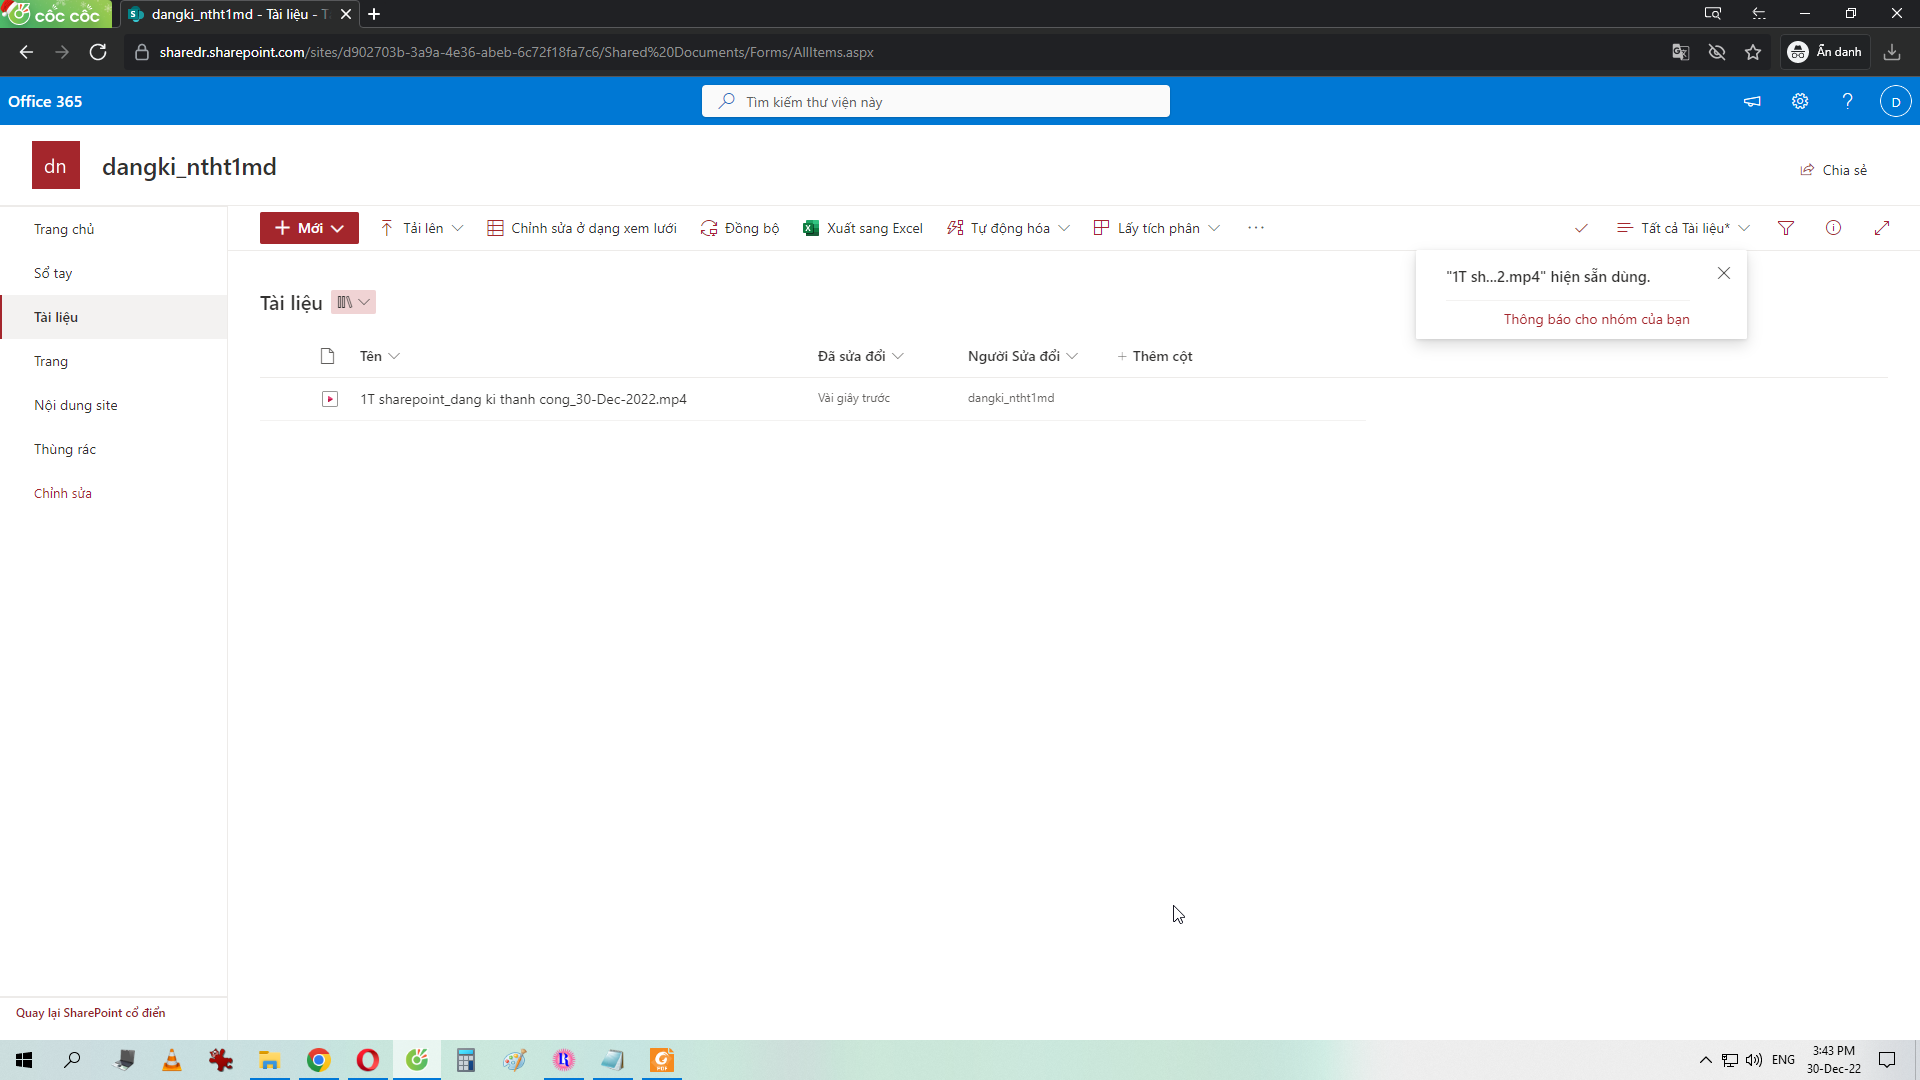
Task: Open the details info pane icon
Action: pos(1833,228)
